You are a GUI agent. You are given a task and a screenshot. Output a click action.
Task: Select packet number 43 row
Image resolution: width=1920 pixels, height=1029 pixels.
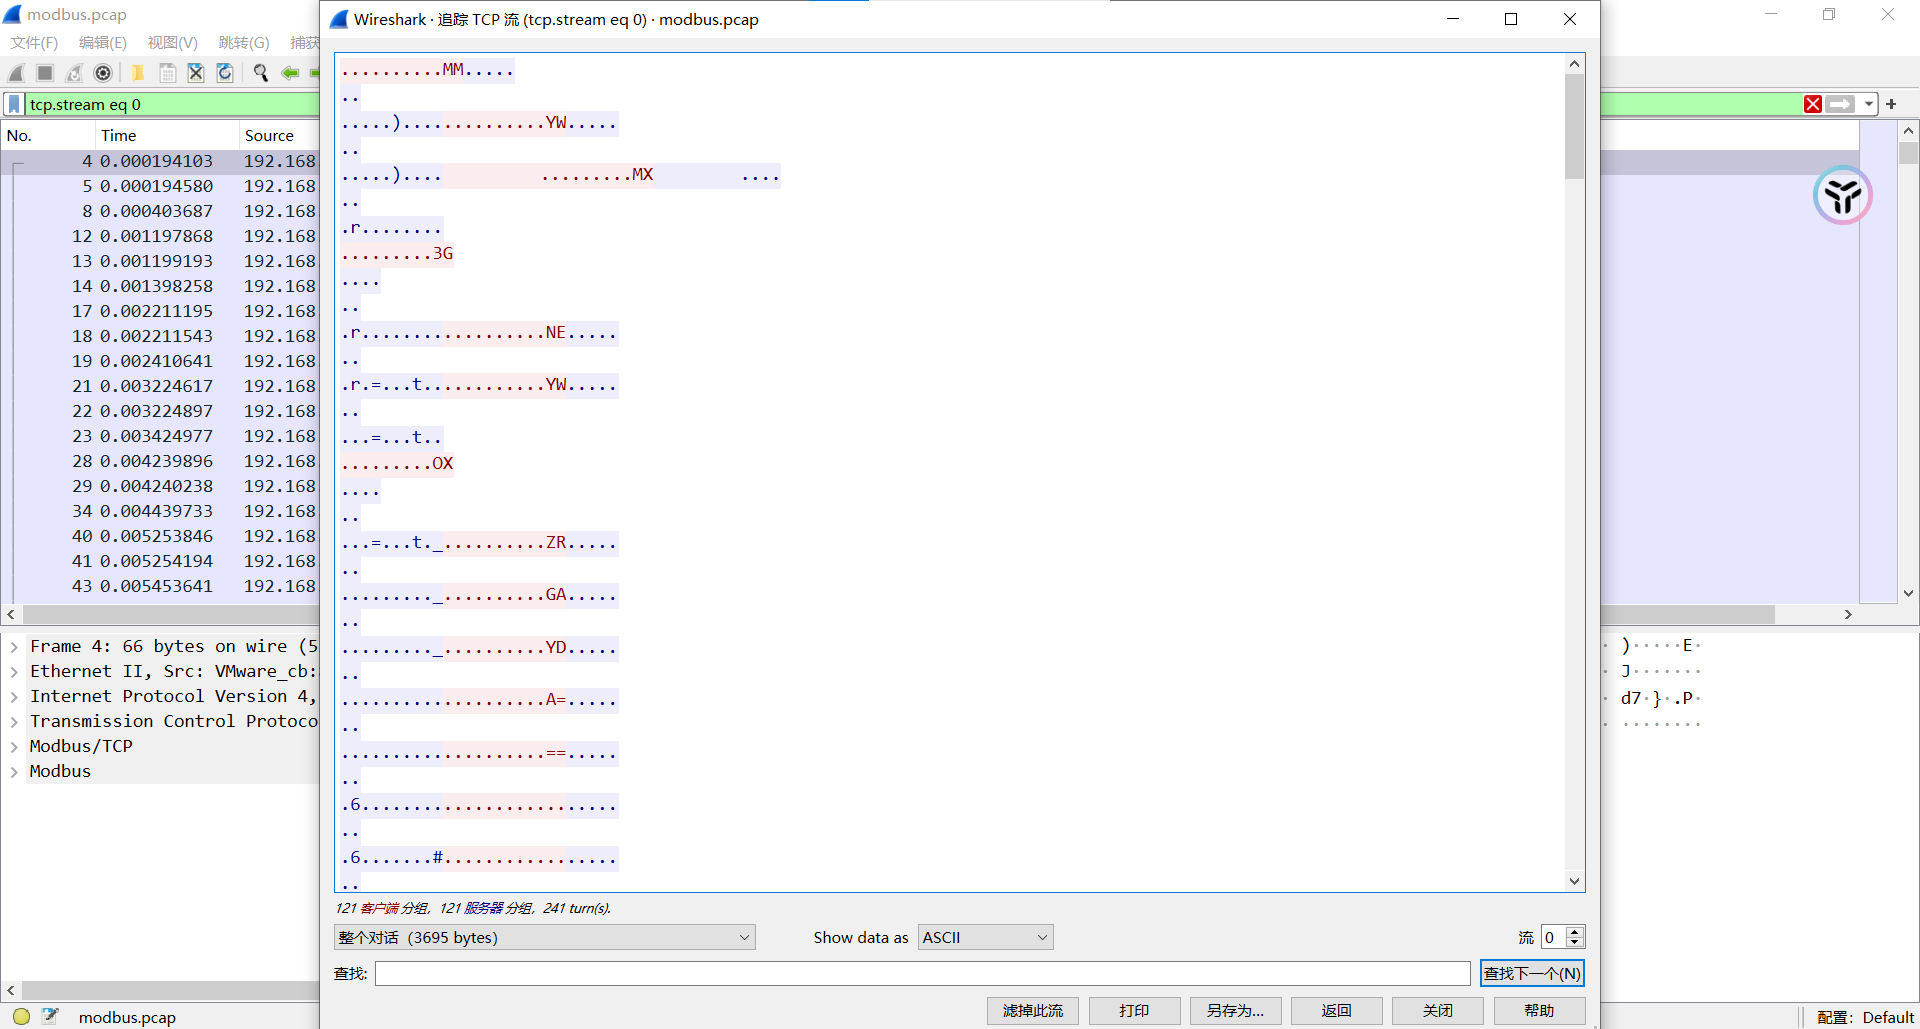[x=160, y=586]
